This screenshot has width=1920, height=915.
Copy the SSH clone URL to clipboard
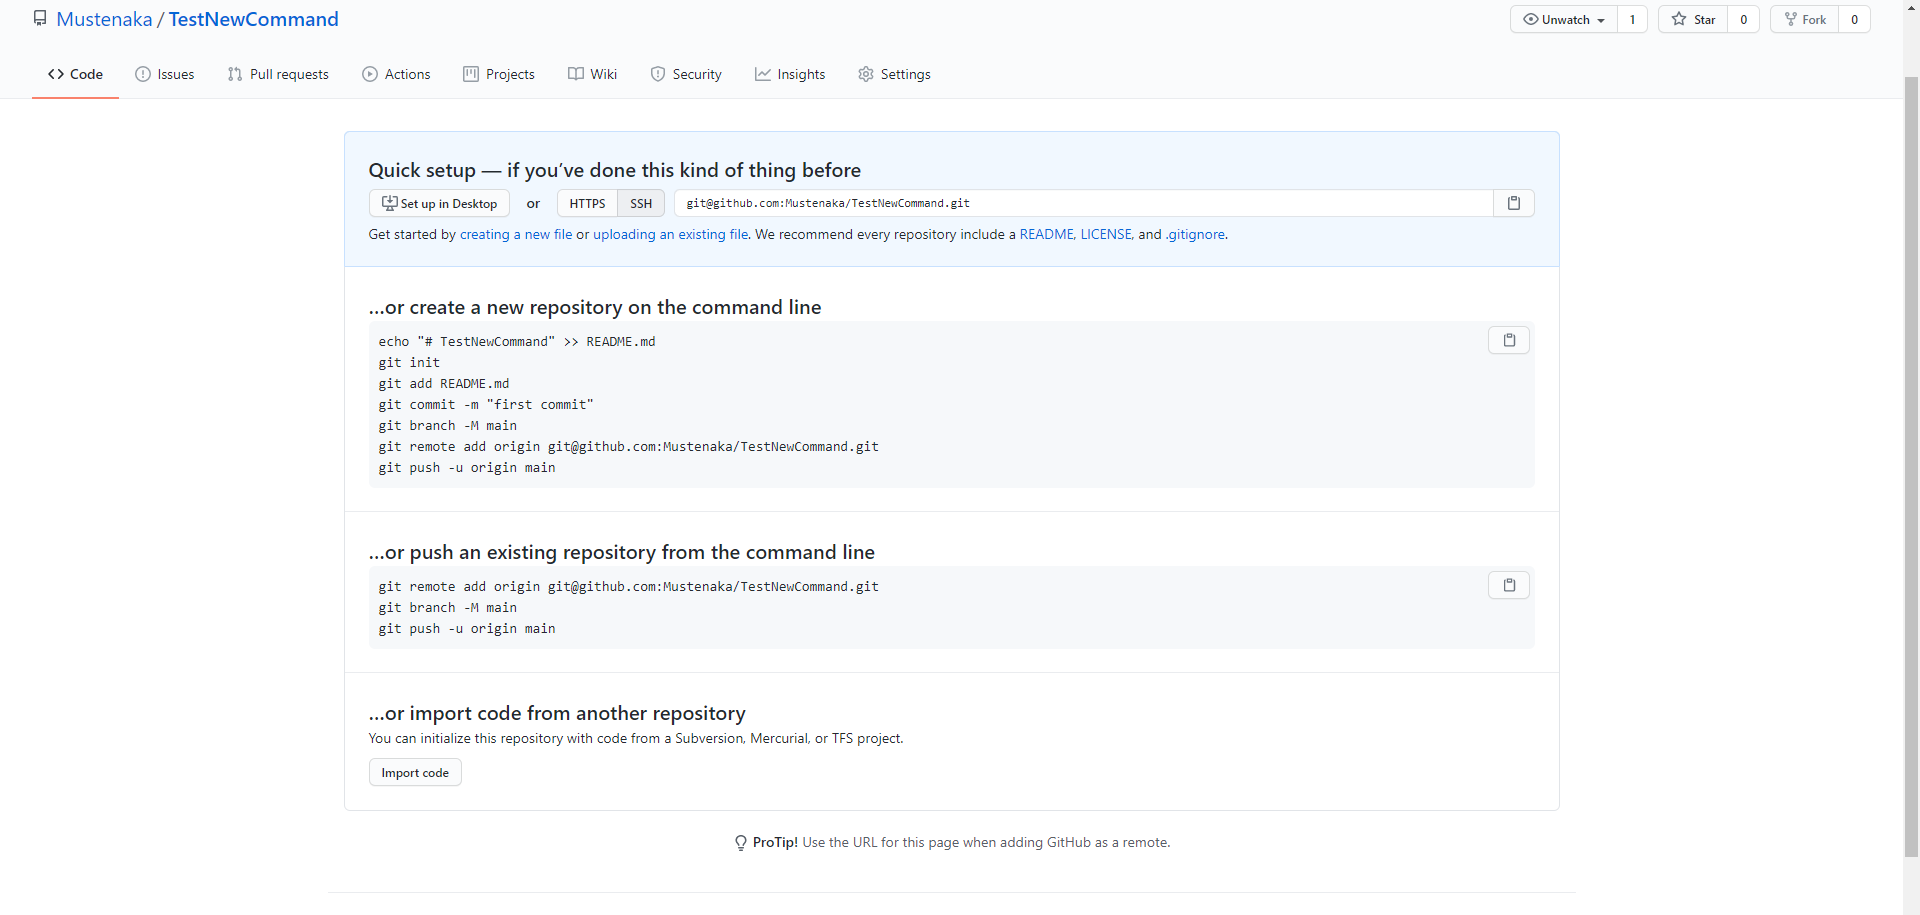[1513, 203]
